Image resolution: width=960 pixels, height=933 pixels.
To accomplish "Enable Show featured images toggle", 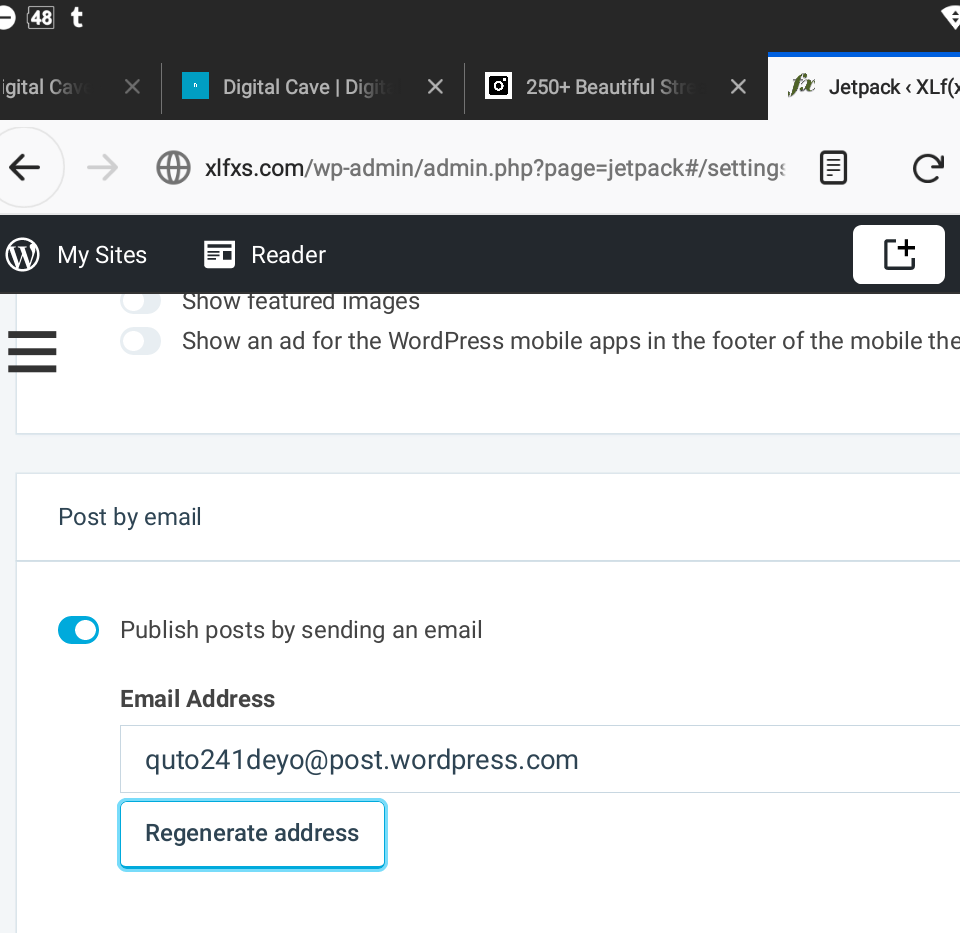I will pyautogui.click(x=141, y=301).
